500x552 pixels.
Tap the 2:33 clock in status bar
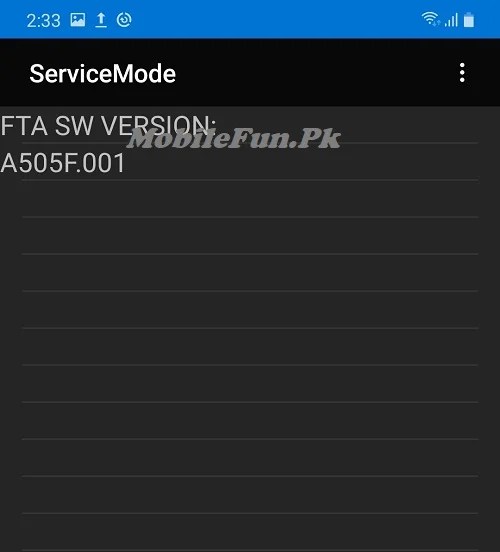(43, 20)
